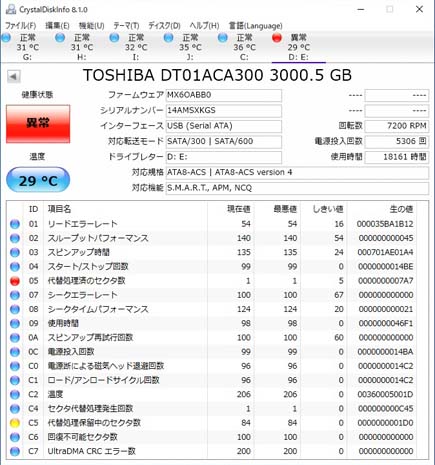Screen dimensions: 435x465
Task: Select the red D: E: drive icon
Action: tap(277, 38)
